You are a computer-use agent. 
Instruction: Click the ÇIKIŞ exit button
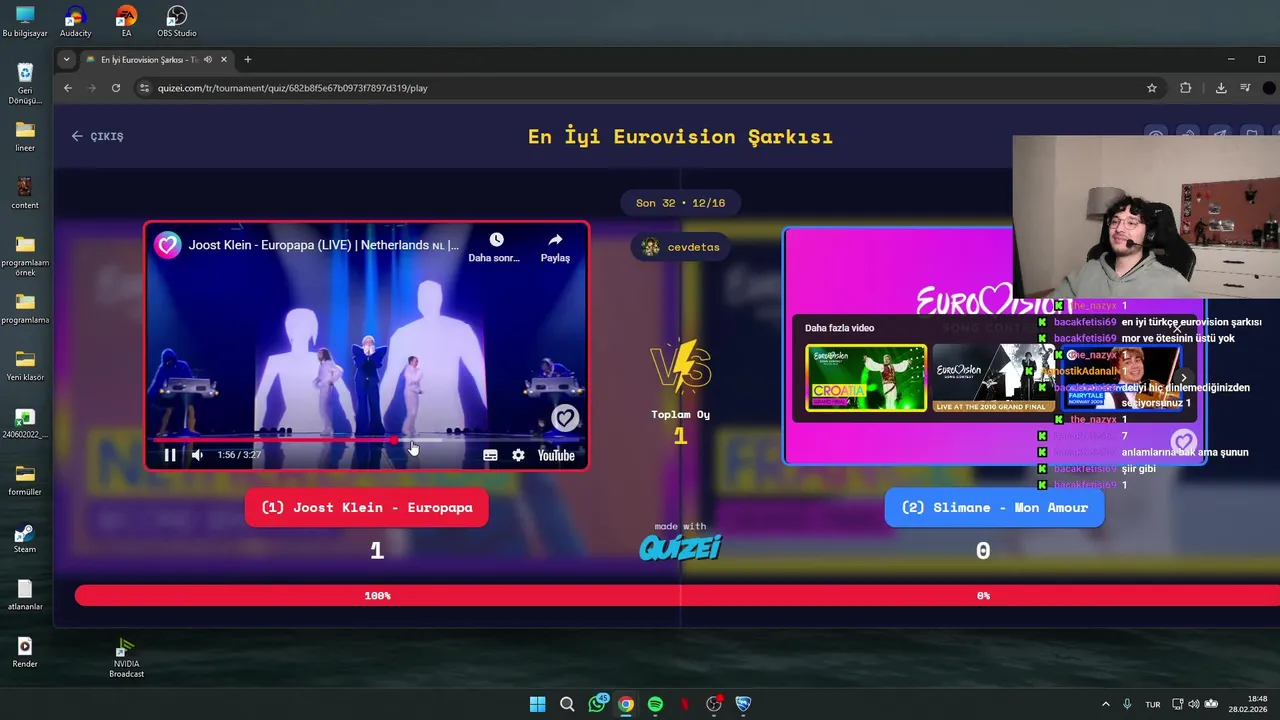(x=97, y=136)
